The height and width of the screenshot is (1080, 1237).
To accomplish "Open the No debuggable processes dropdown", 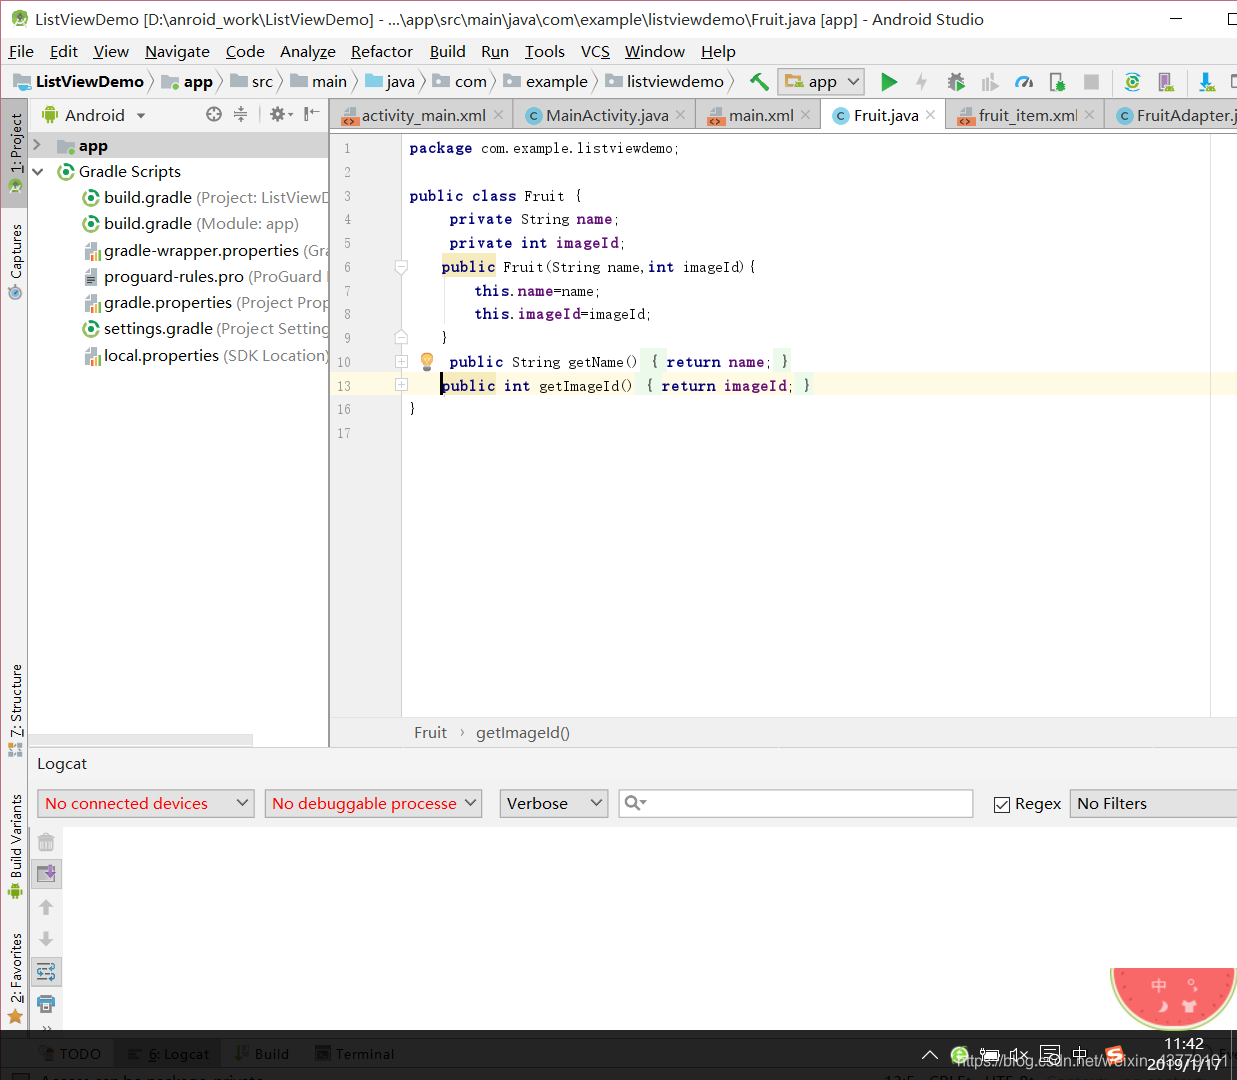I will tap(373, 803).
